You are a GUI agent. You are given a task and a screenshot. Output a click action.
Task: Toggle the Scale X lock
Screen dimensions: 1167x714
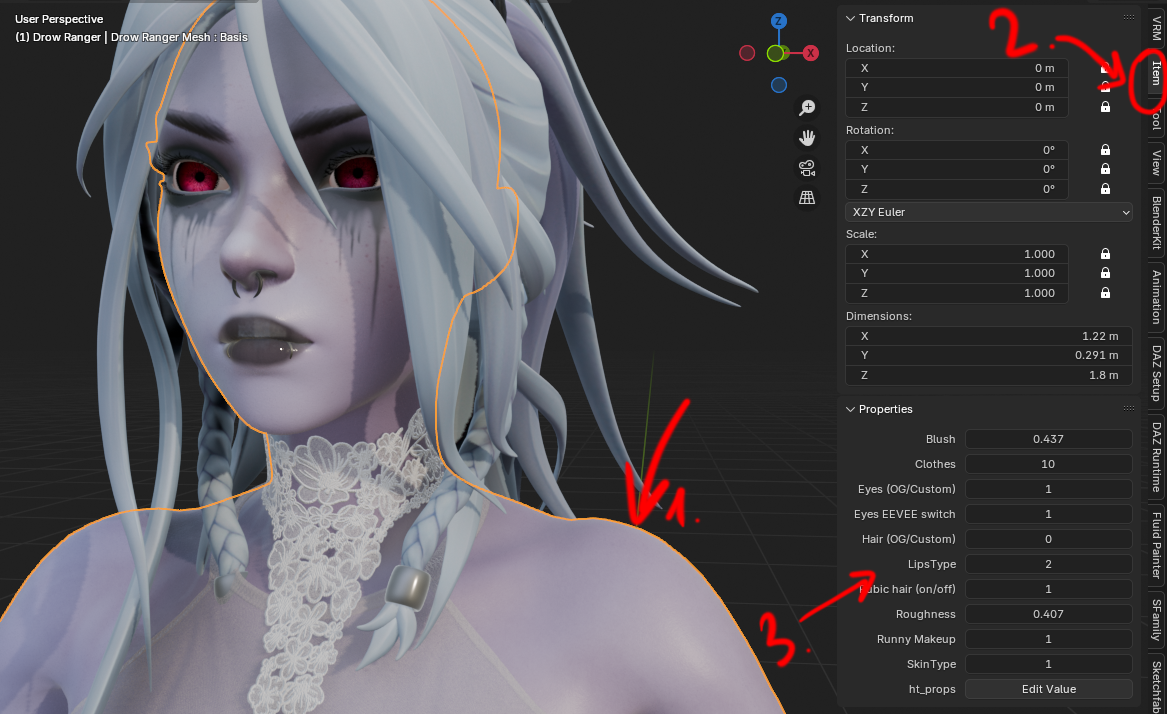coord(1105,254)
